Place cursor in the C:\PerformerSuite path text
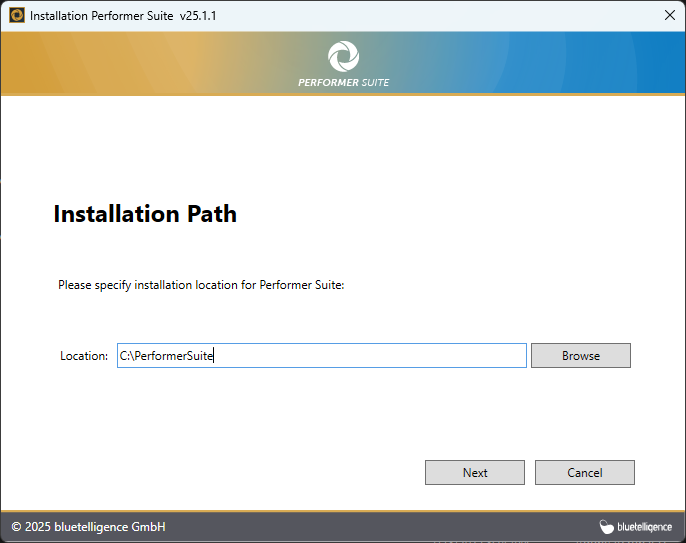 (x=166, y=356)
